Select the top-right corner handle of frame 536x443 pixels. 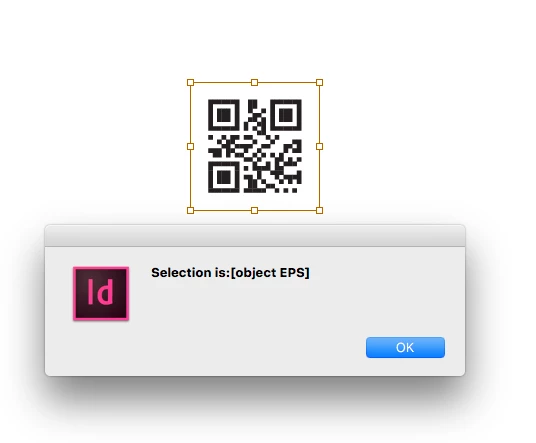tap(319, 82)
